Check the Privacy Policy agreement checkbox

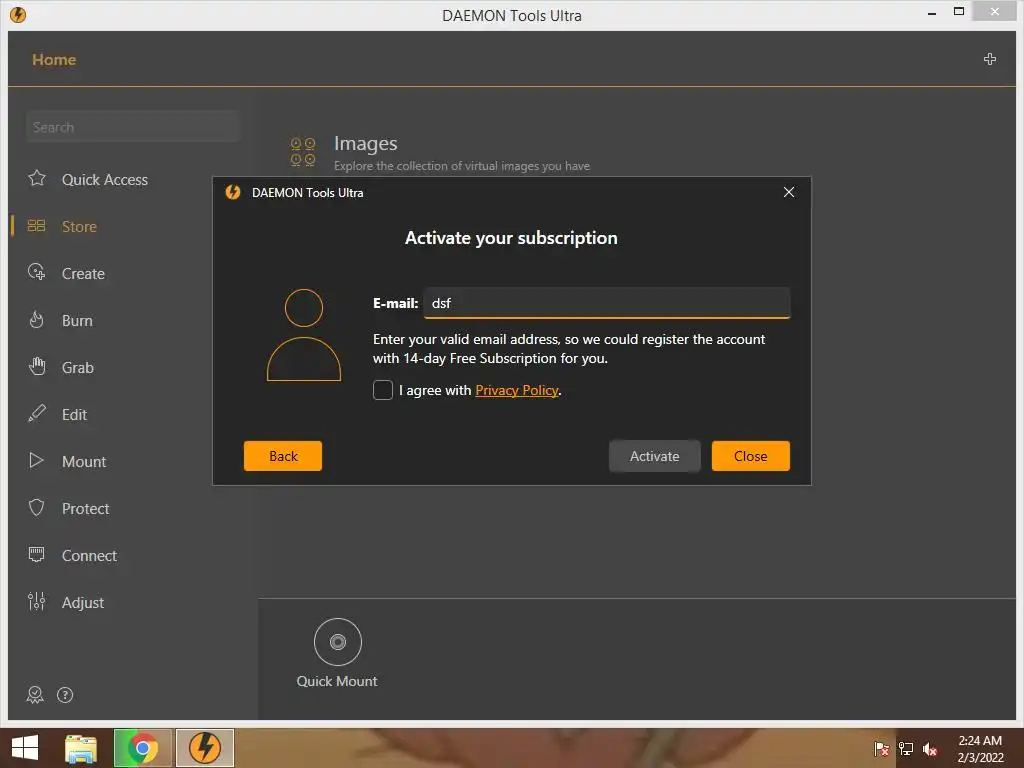point(383,390)
